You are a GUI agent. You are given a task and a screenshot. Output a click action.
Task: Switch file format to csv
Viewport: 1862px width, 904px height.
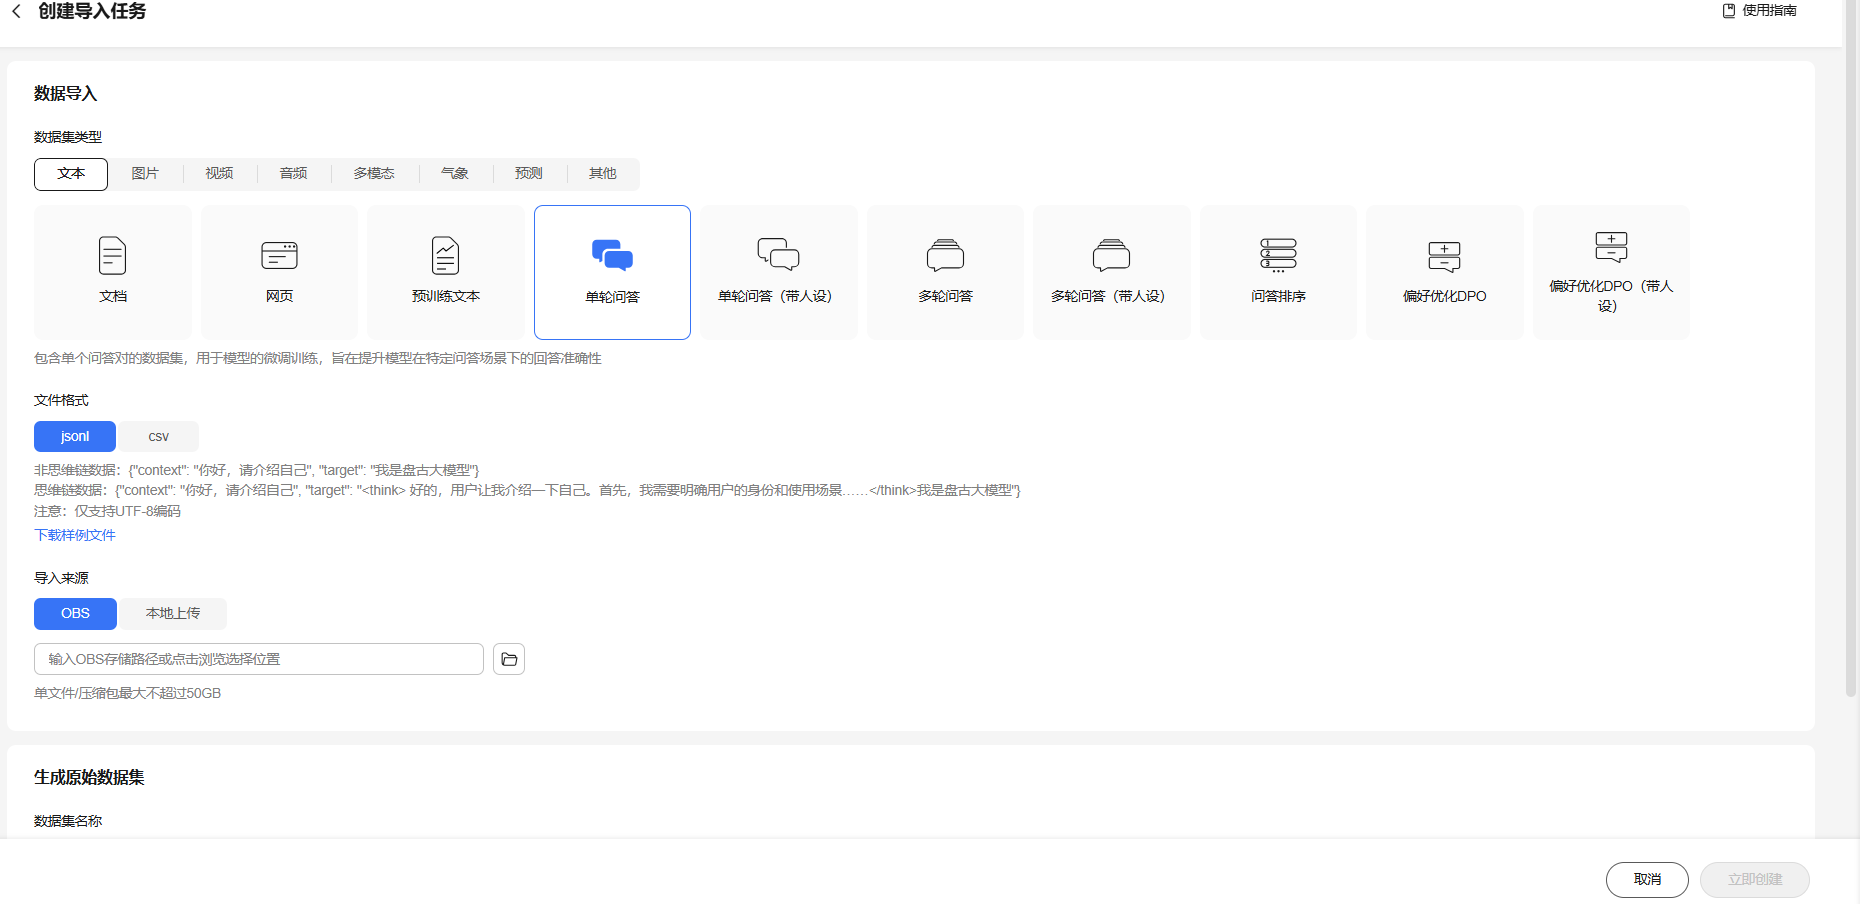coord(158,437)
